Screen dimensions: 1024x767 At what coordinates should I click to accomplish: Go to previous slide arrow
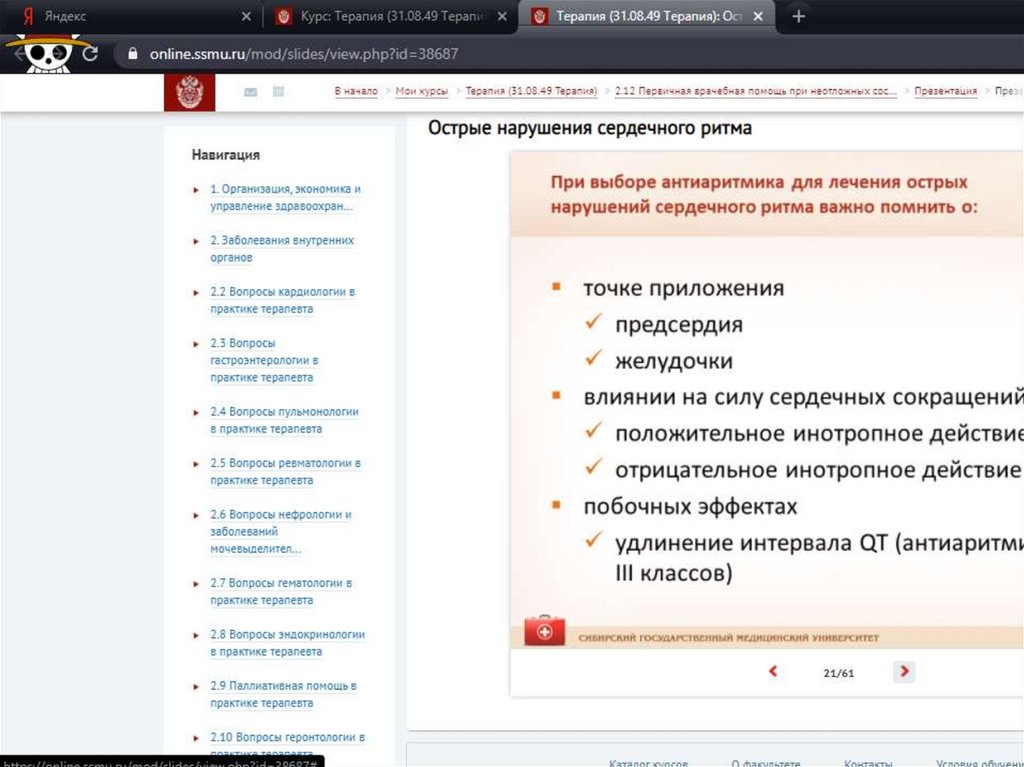(x=773, y=671)
